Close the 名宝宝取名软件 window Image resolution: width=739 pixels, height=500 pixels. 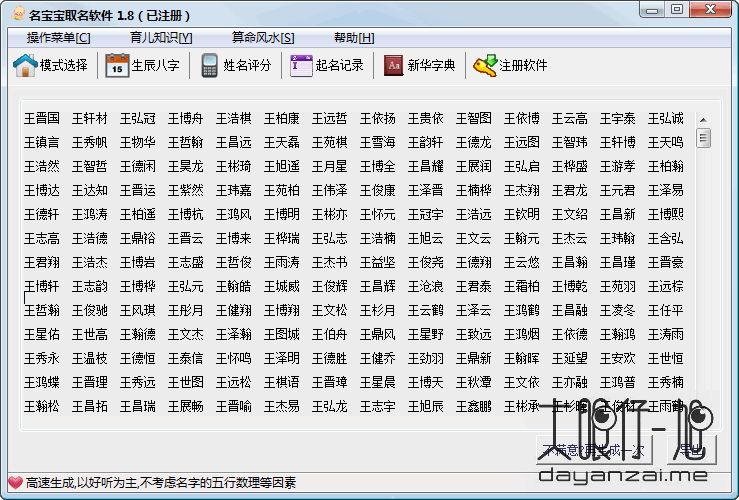point(711,9)
